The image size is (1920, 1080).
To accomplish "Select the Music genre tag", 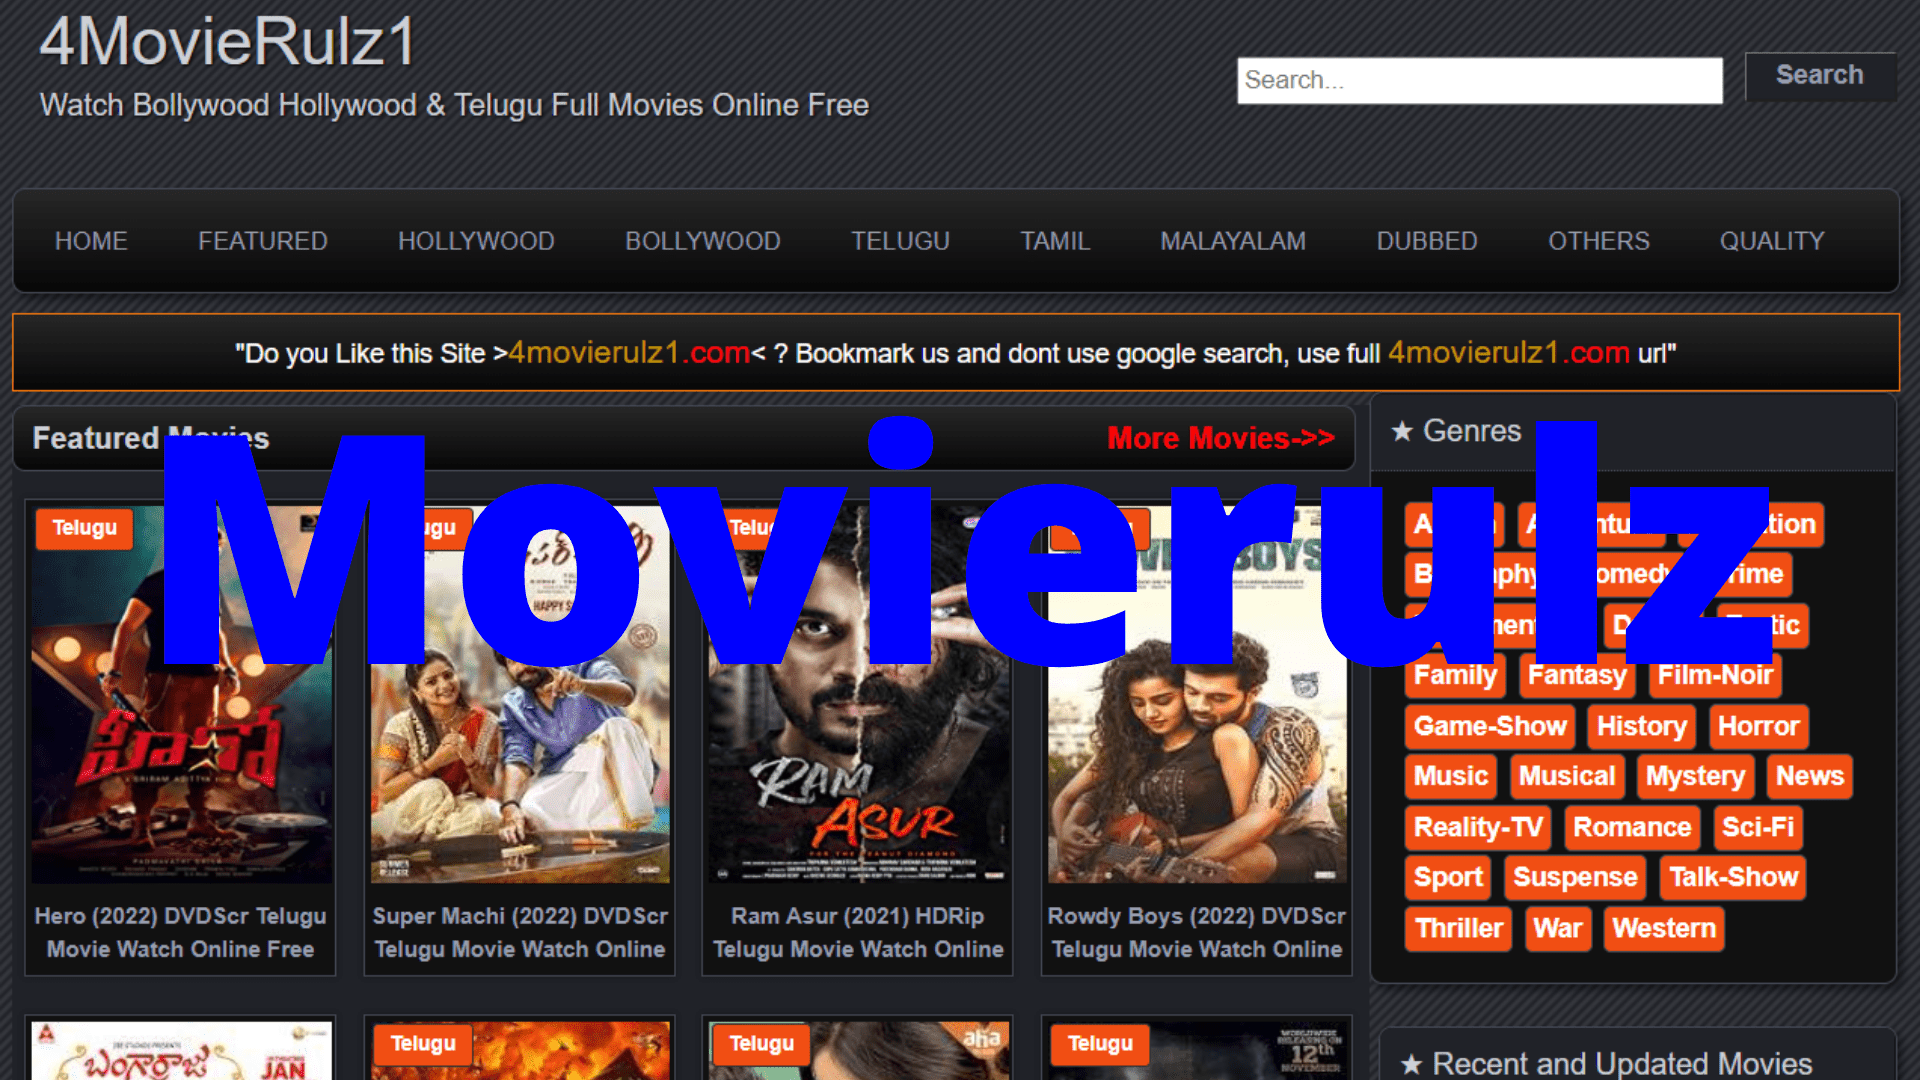I will pos(1451,777).
